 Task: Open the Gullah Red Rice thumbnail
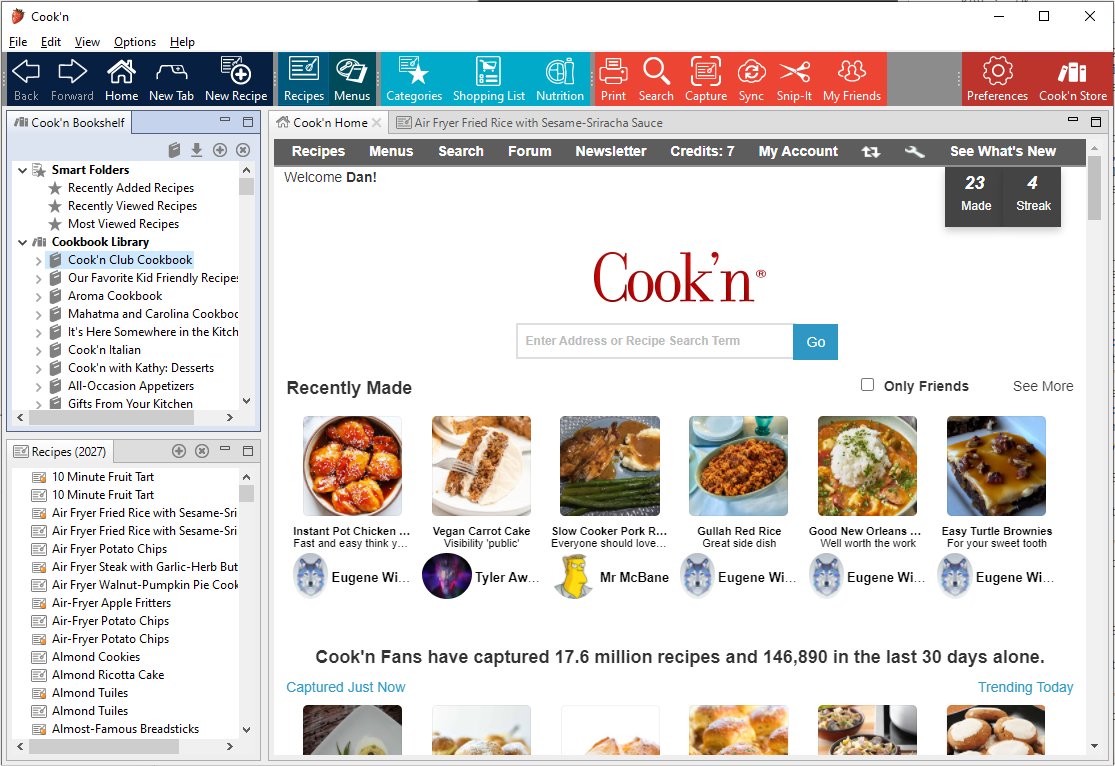click(738, 465)
